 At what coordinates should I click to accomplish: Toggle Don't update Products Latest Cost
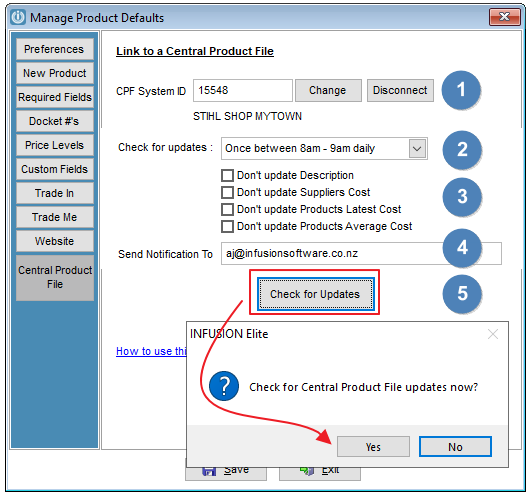pyautogui.click(x=227, y=209)
